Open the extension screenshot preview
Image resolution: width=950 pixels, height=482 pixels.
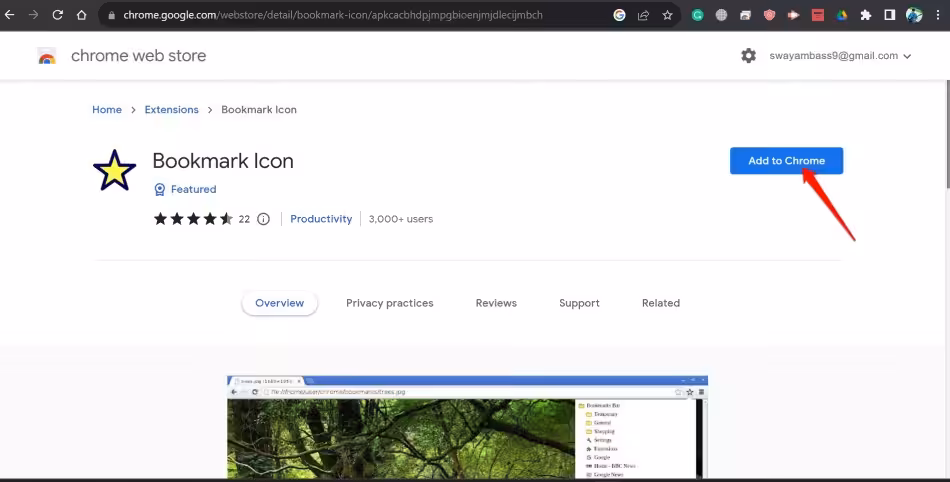pos(467,428)
